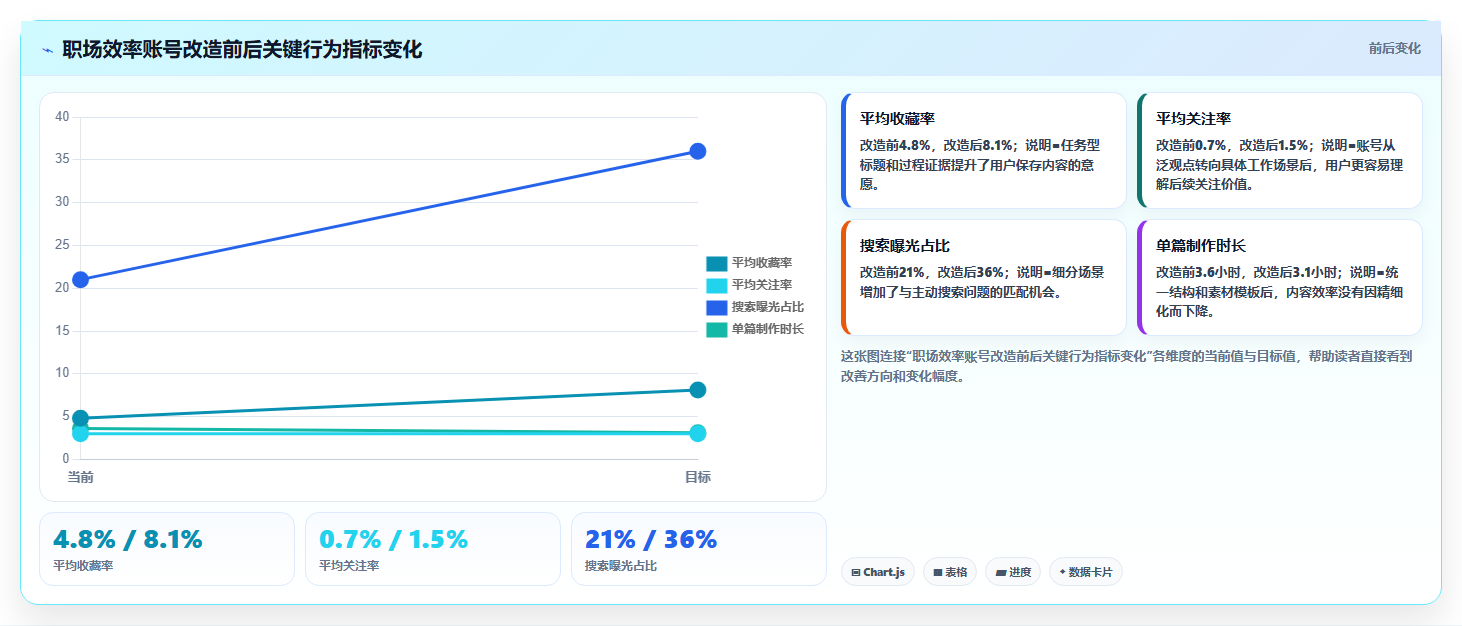Click 搜索曝光占比 legend label
Screen dimensions: 1462x626
click(768, 307)
